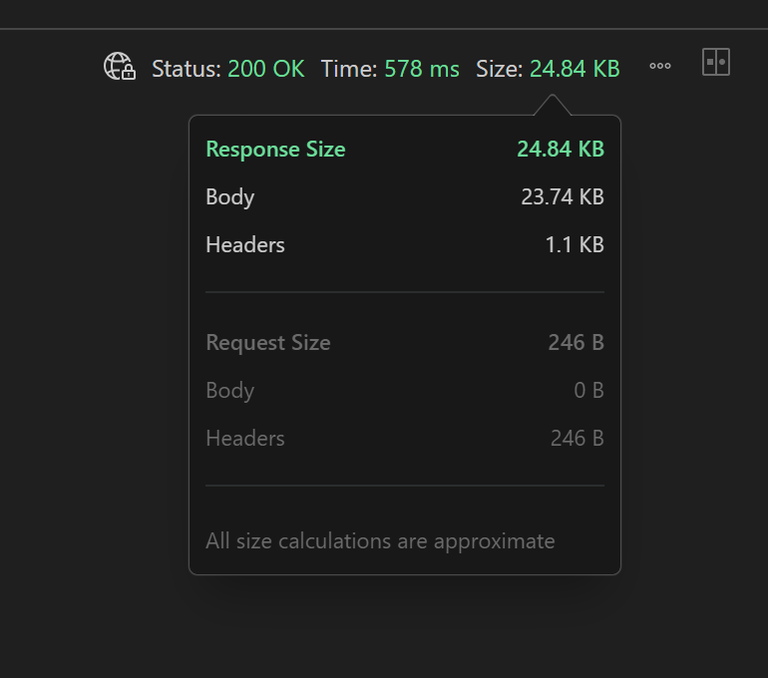This screenshot has width=768, height=678.
Task: Click the Headers row under Request Size
Action: [245, 438]
